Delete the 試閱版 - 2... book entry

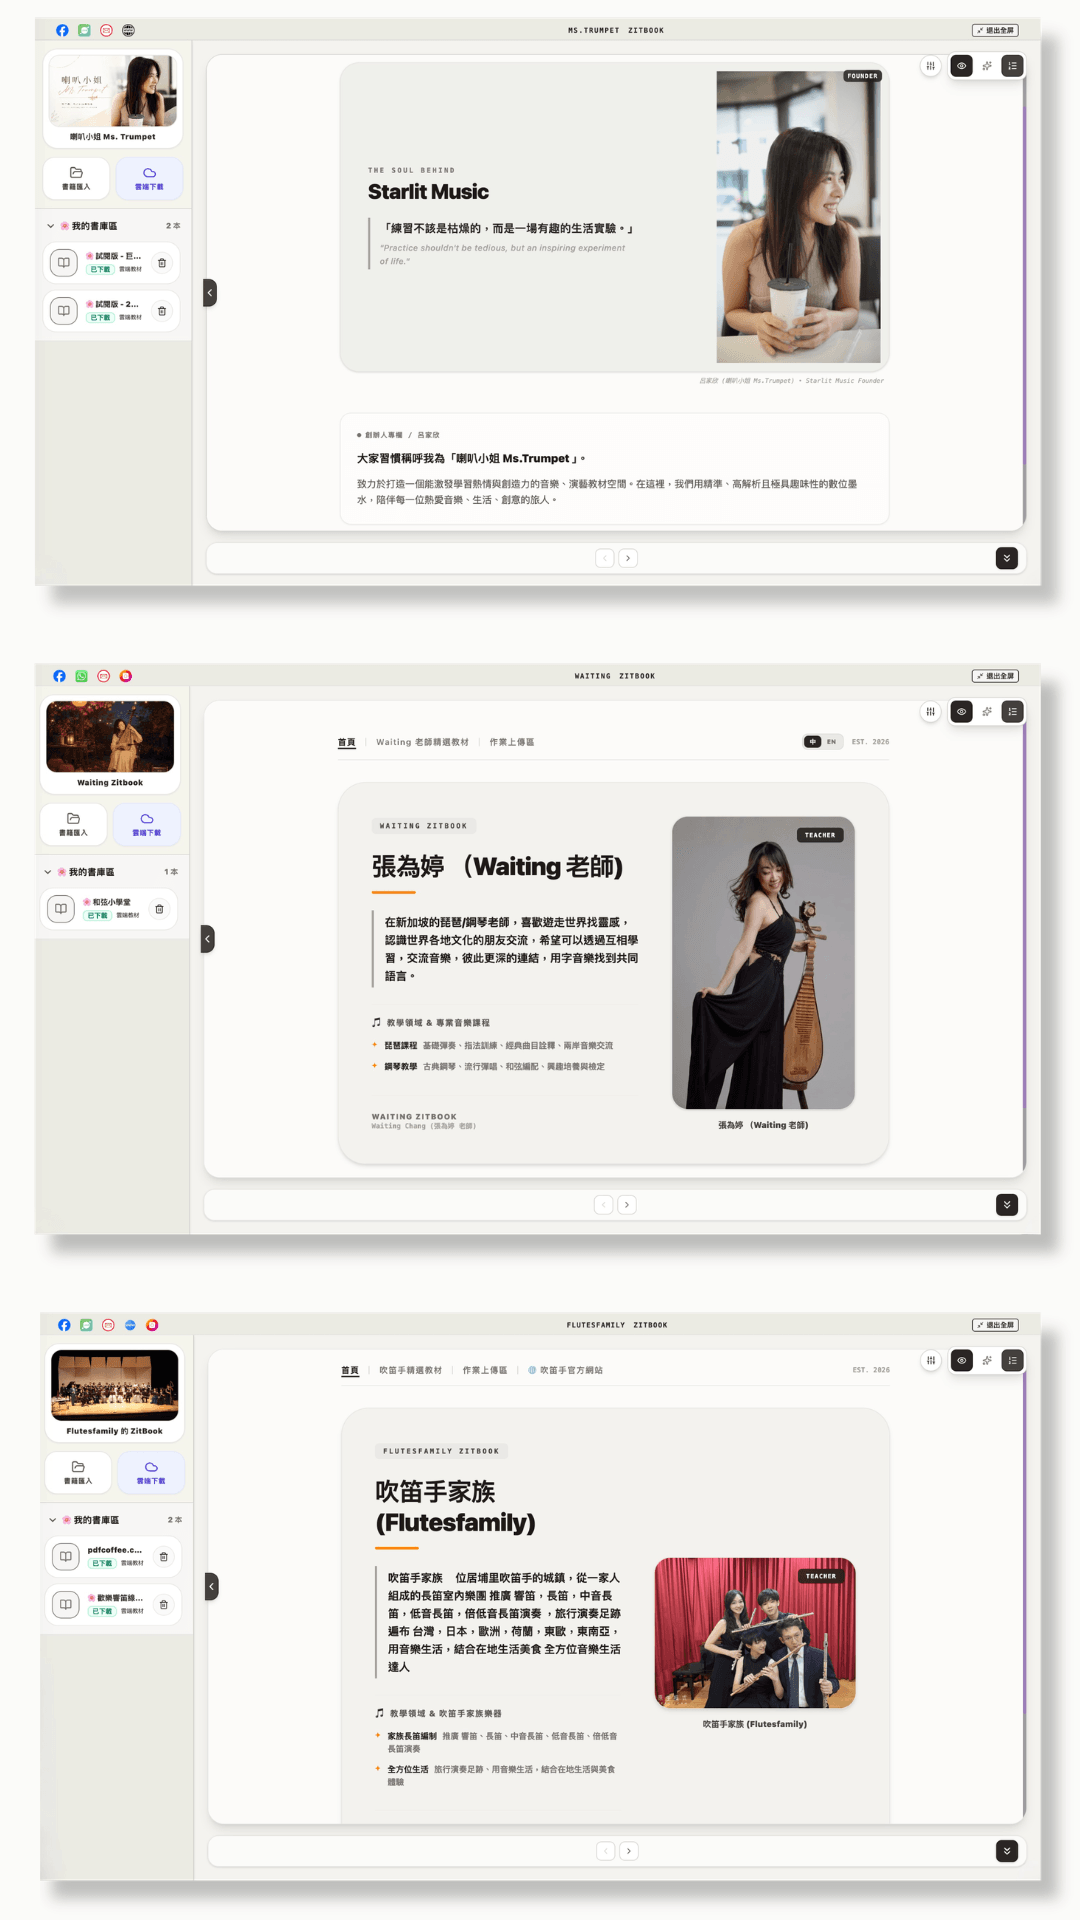[162, 311]
